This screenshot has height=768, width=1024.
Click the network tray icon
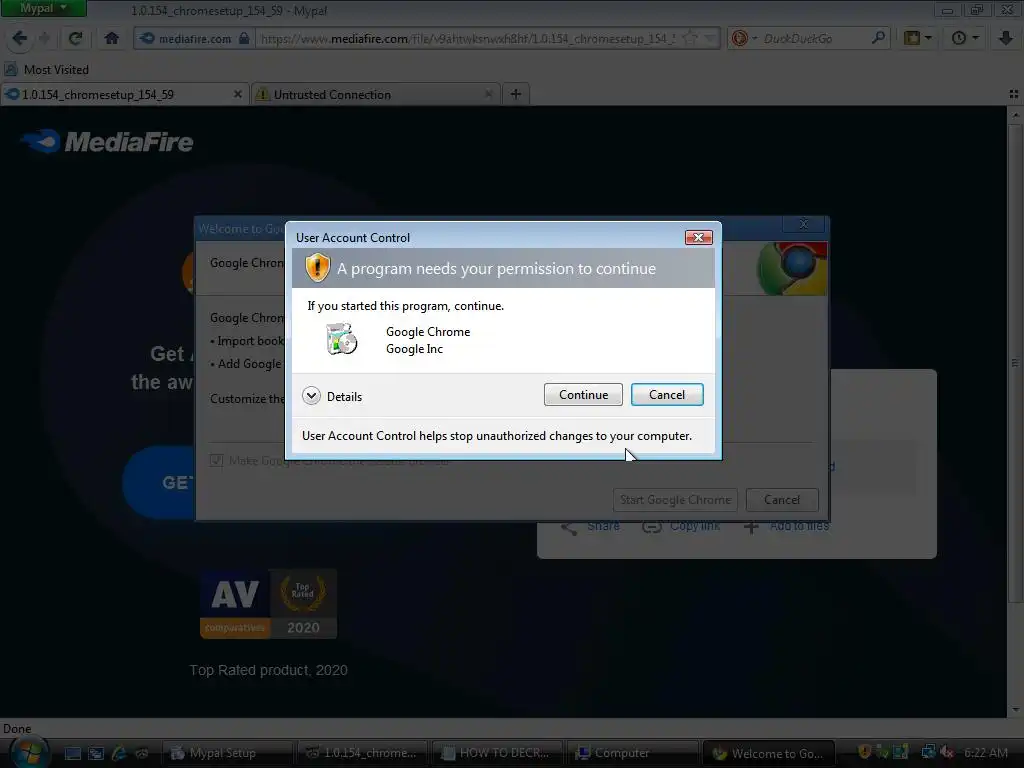coord(928,752)
